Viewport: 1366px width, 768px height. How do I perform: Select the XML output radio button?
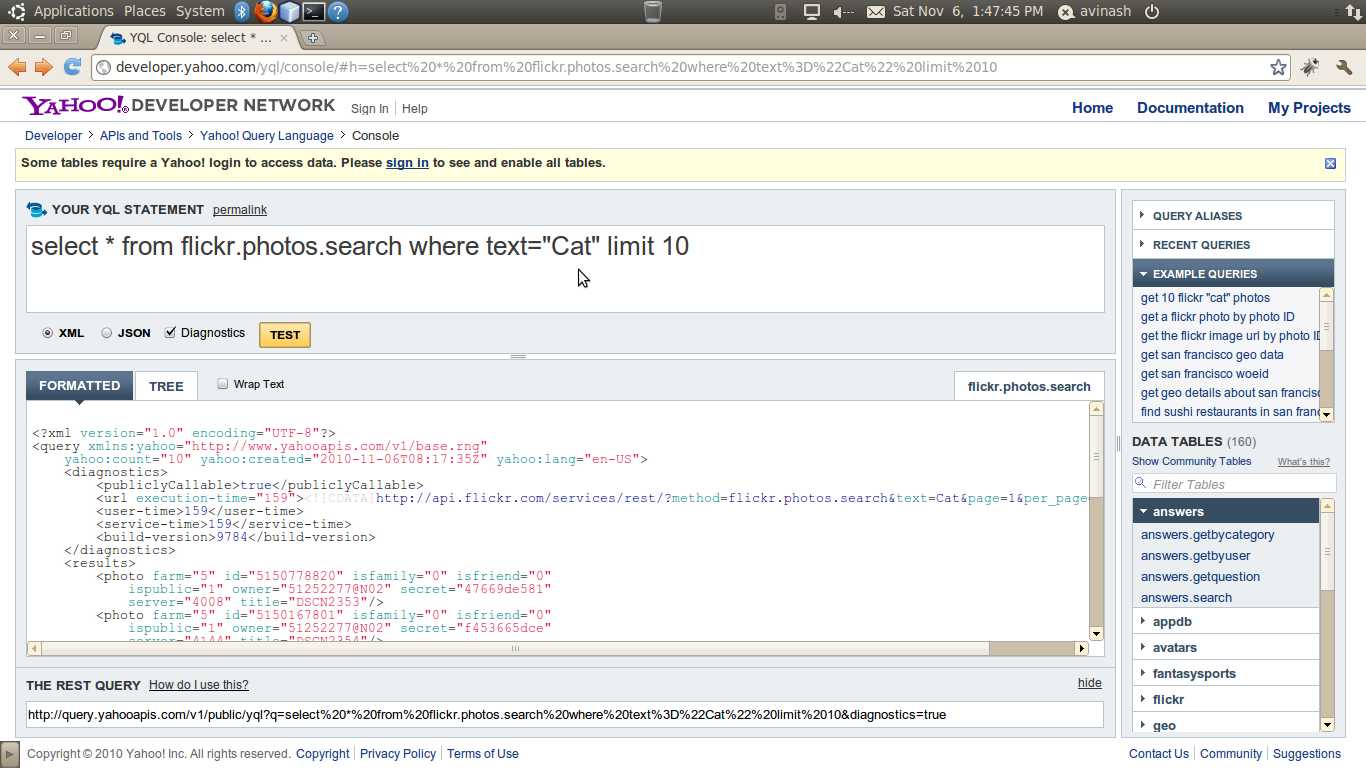coord(47,333)
